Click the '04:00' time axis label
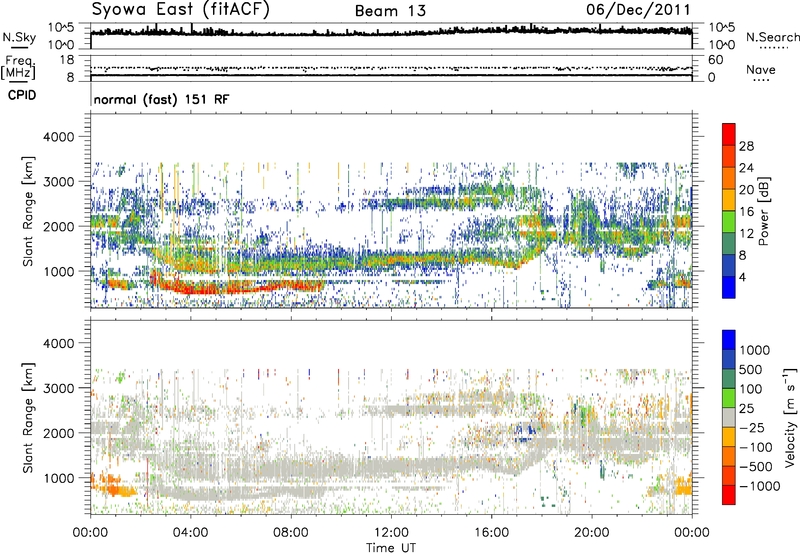This screenshot has width=800, height=554. (190, 533)
